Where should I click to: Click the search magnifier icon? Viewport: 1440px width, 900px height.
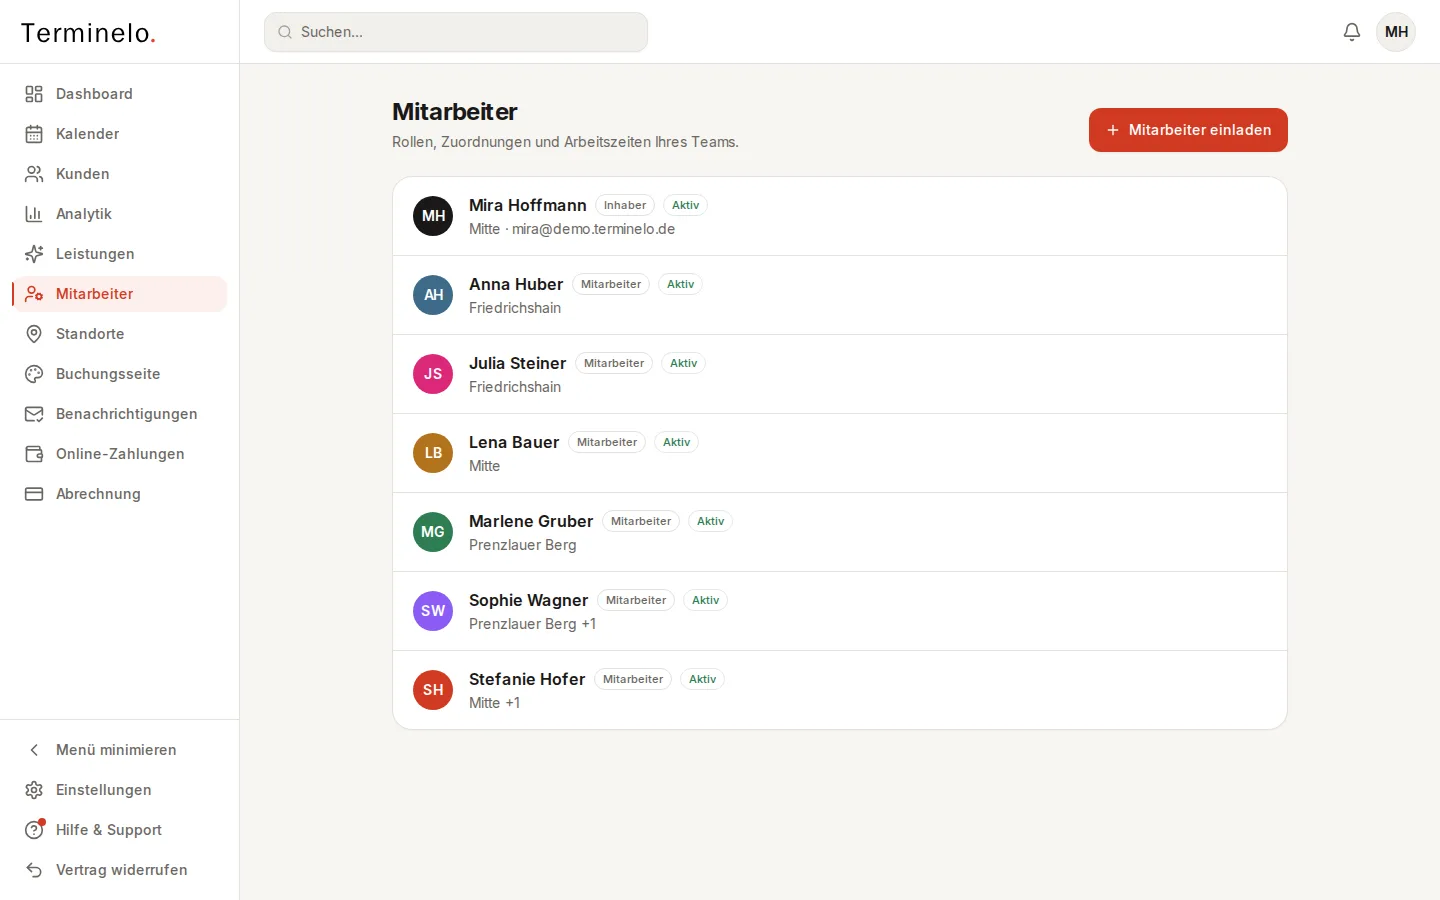pyautogui.click(x=285, y=32)
